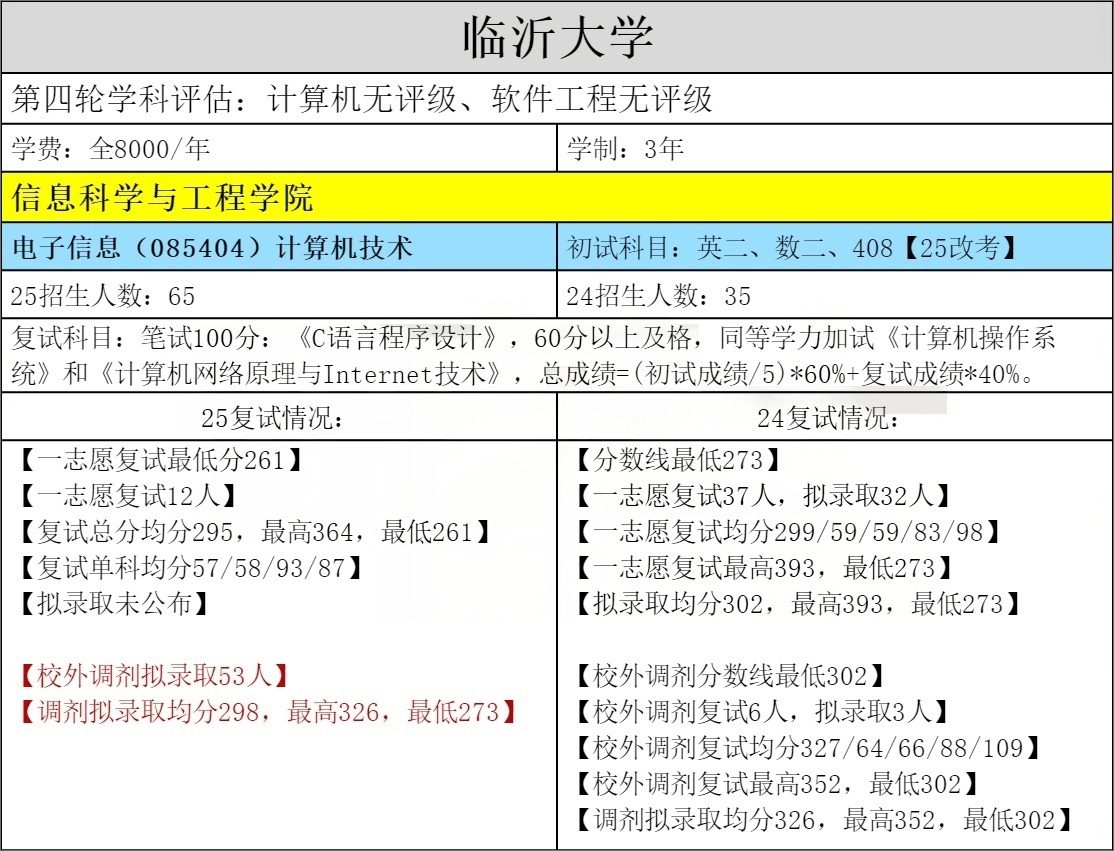Click the 临沂大学 title header

557,37
